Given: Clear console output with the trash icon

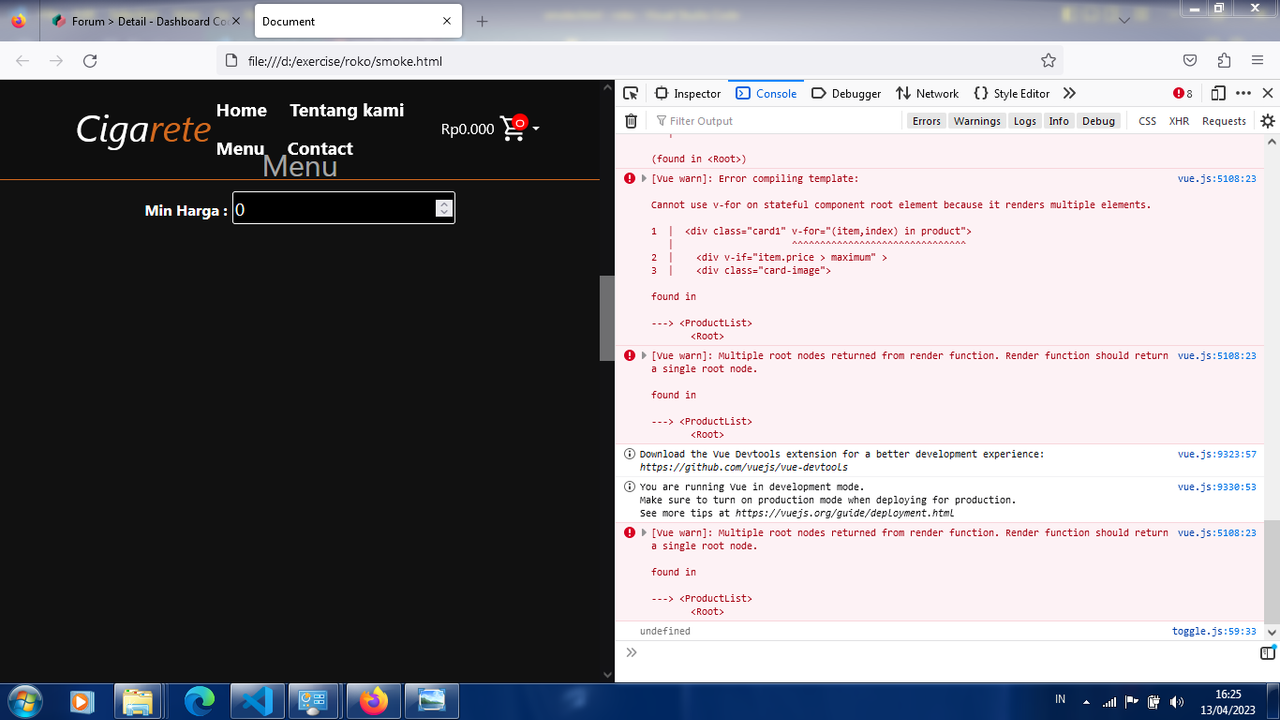Looking at the screenshot, I should tap(631, 121).
